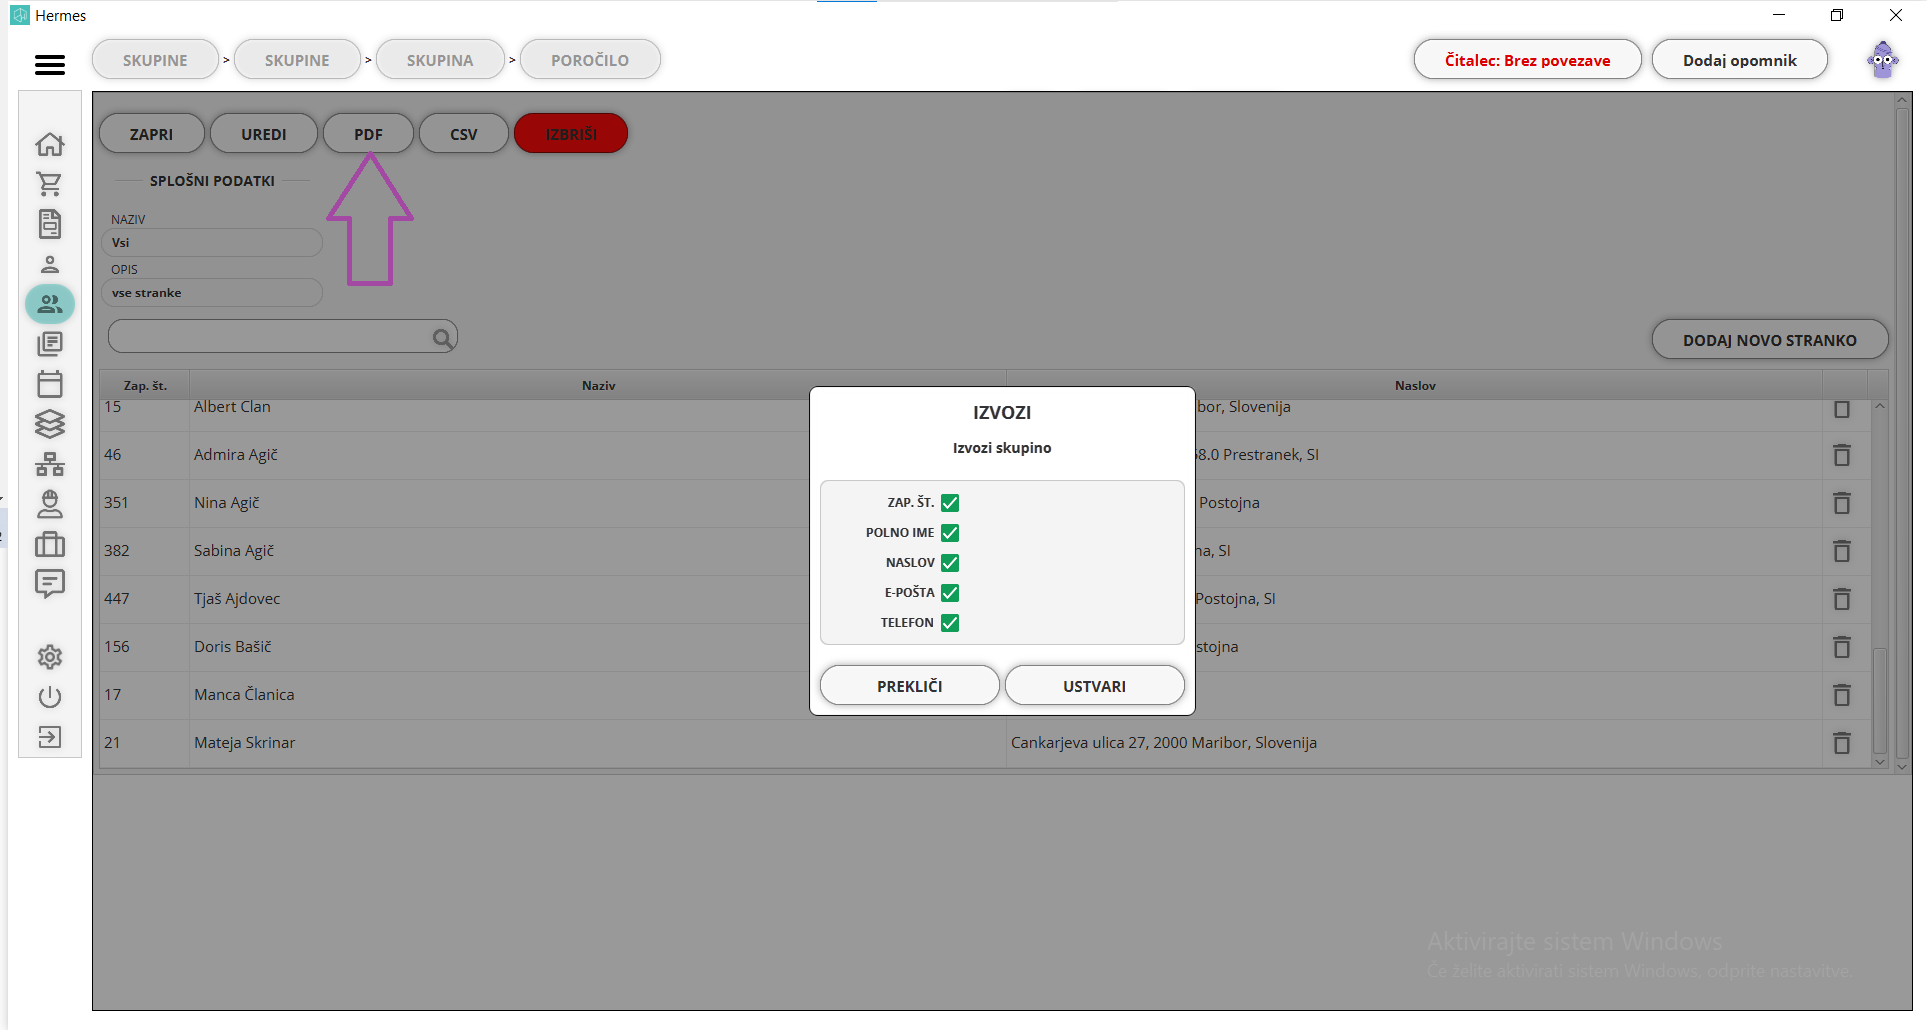Delete row Mateja Skrinar via trash icon

pyautogui.click(x=1842, y=743)
